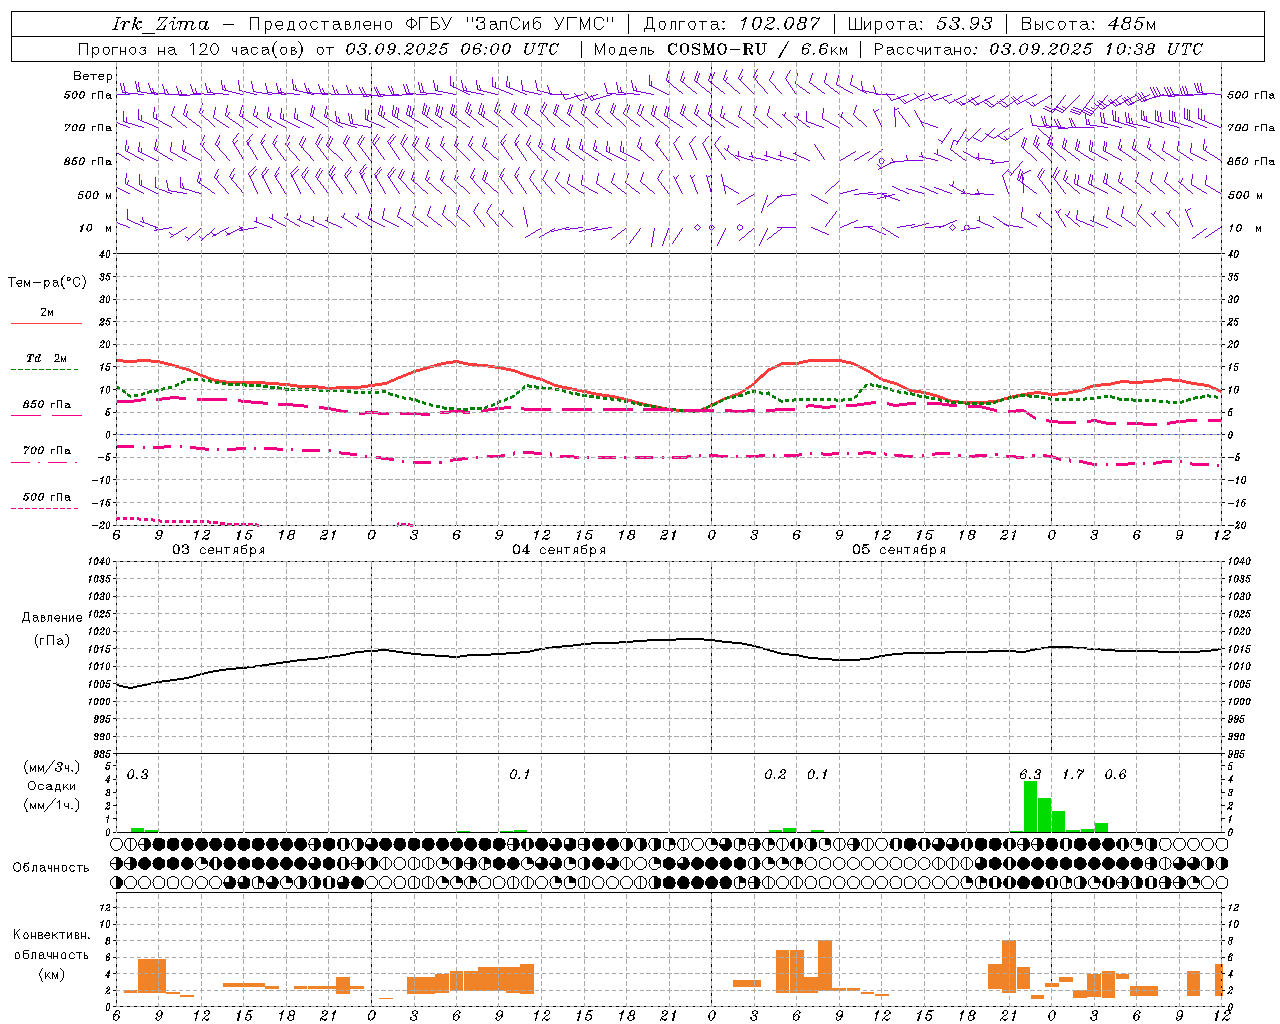The height and width of the screenshot is (1024, 1280).
Task: Click the 1040 value on left pressure axis
Action: click(99, 562)
